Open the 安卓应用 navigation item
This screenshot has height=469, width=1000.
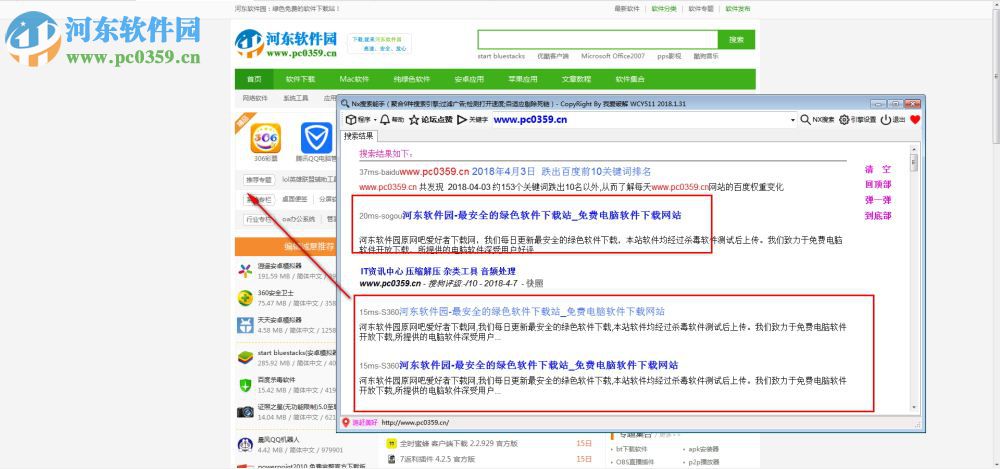pyautogui.click(x=469, y=80)
